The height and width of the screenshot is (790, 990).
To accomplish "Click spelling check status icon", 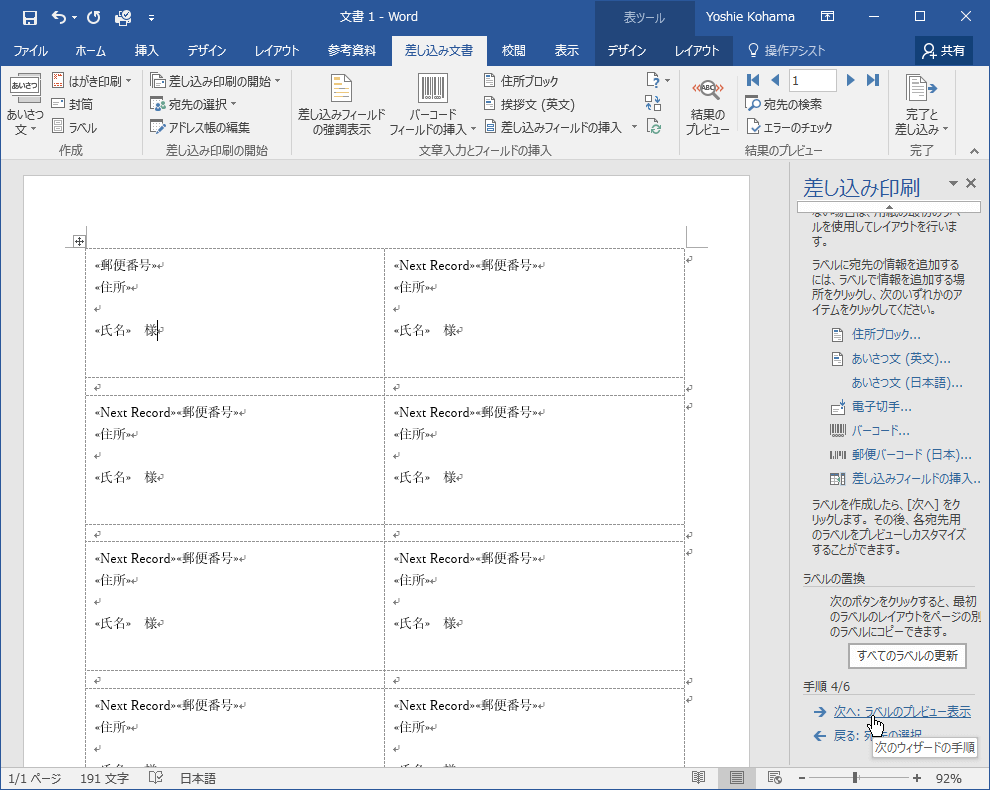I will pyautogui.click(x=156, y=778).
